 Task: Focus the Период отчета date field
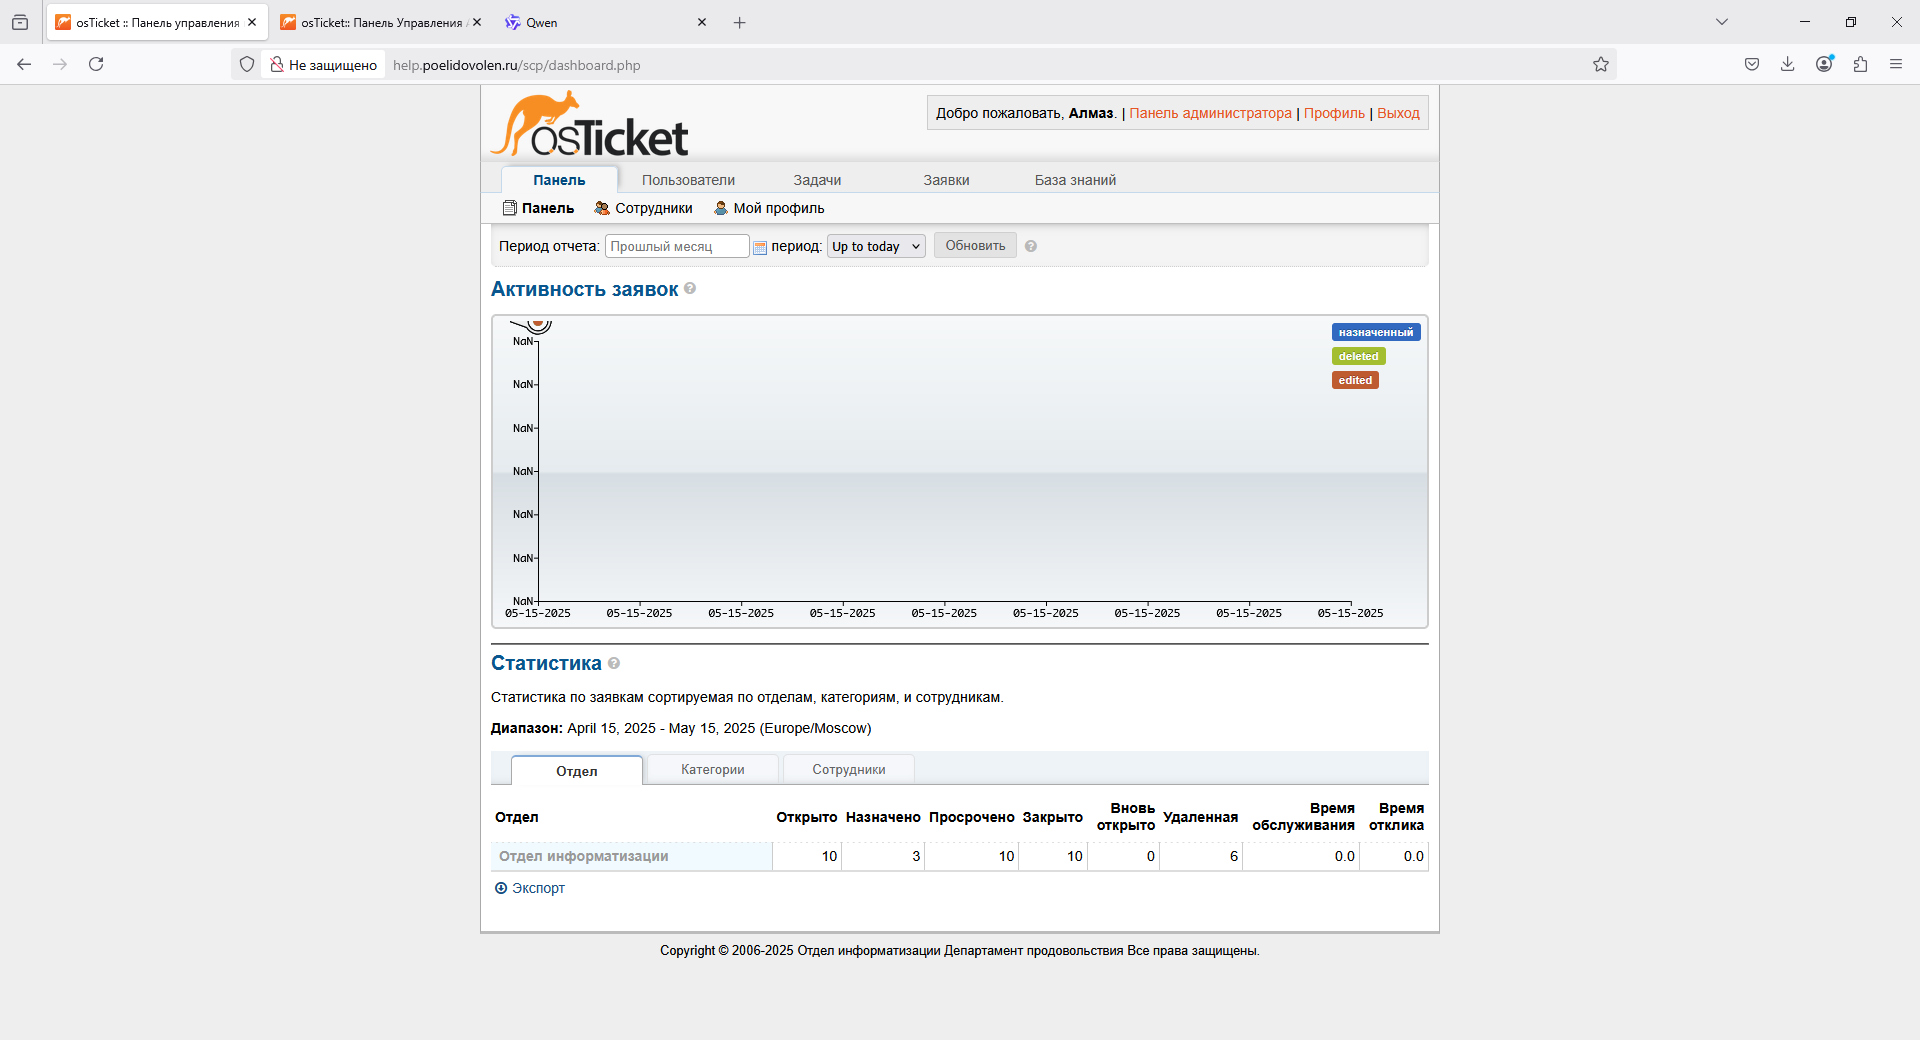(x=677, y=246)
